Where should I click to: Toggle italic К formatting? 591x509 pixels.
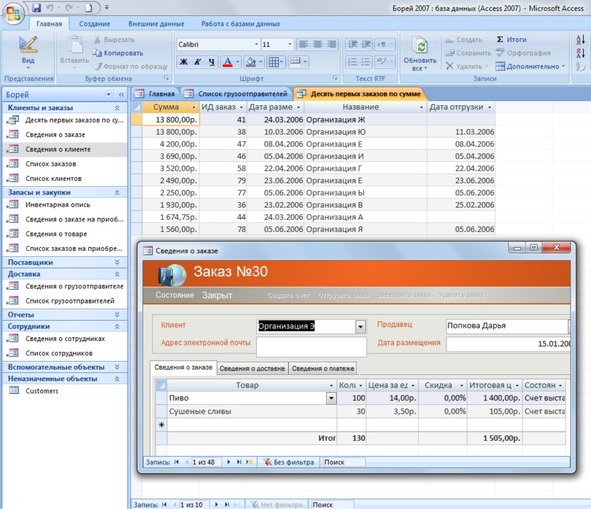(198, 62)
